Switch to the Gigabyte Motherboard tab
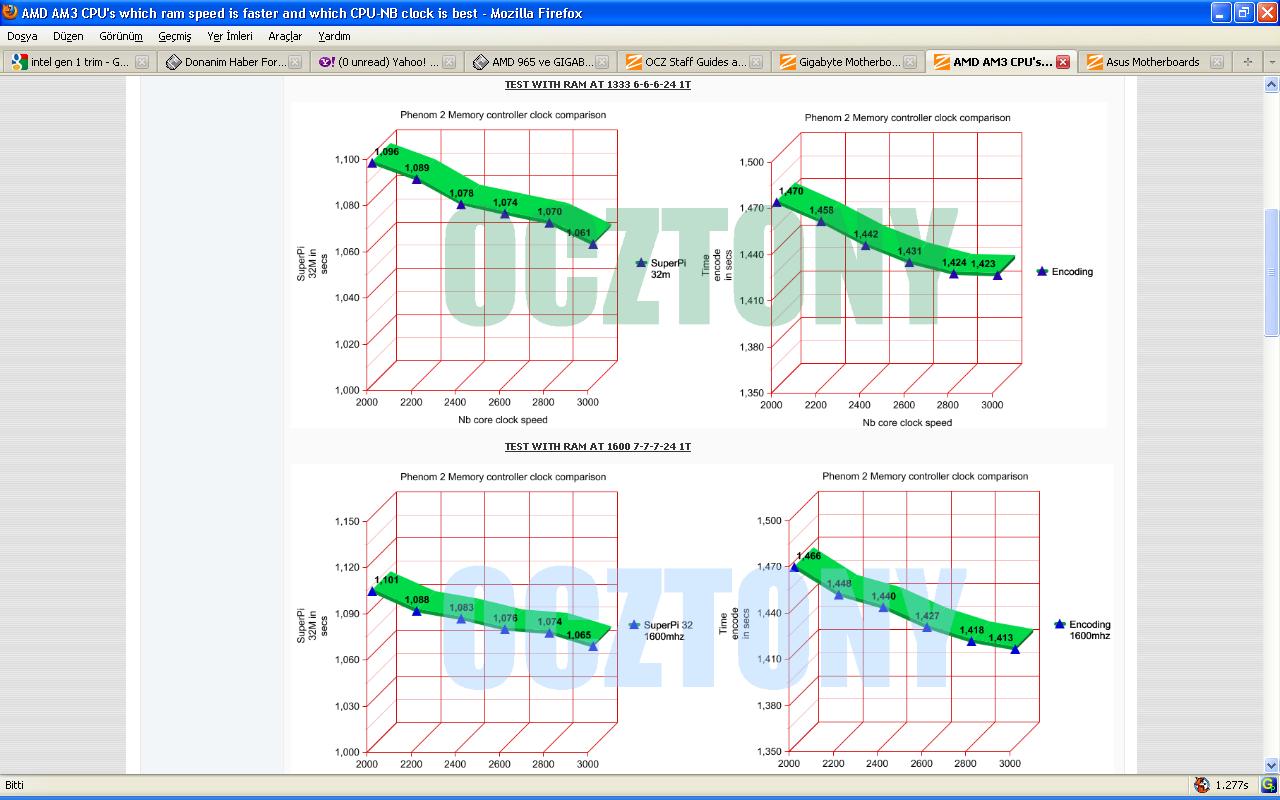Screen dimensions: 1280x800 coord(848,62)
